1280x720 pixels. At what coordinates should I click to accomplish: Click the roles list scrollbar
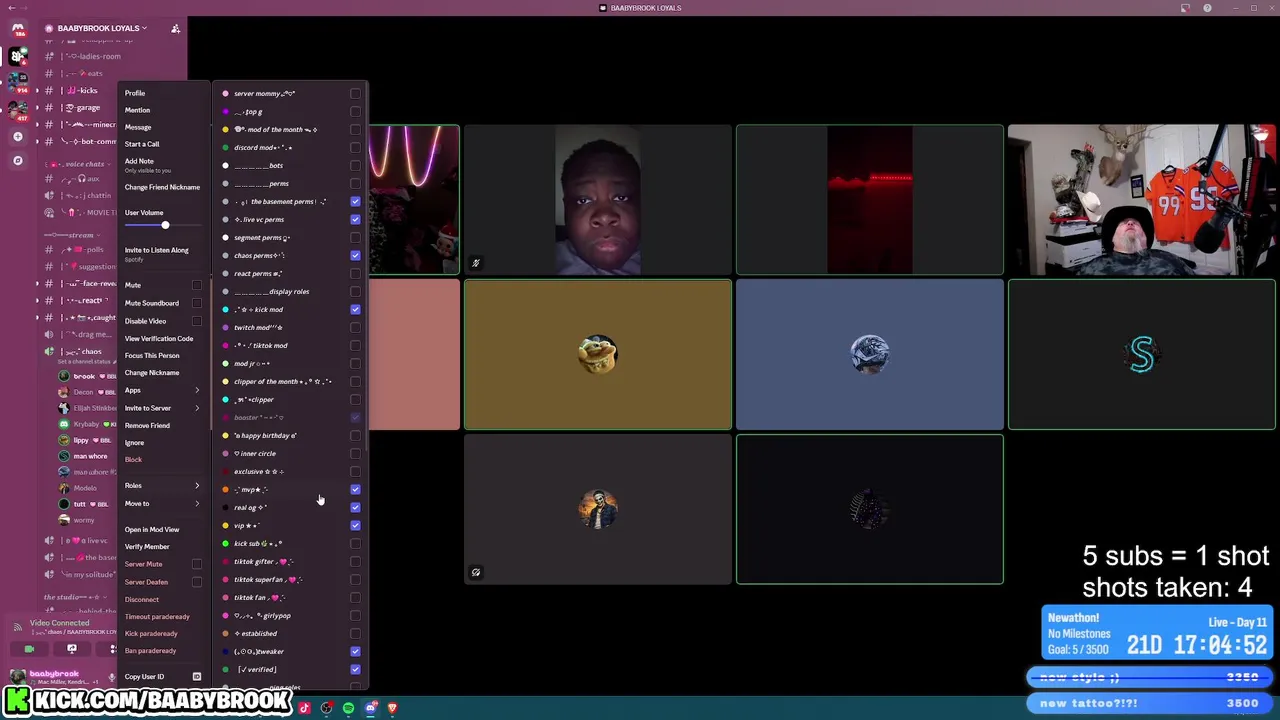coord(366,265)
